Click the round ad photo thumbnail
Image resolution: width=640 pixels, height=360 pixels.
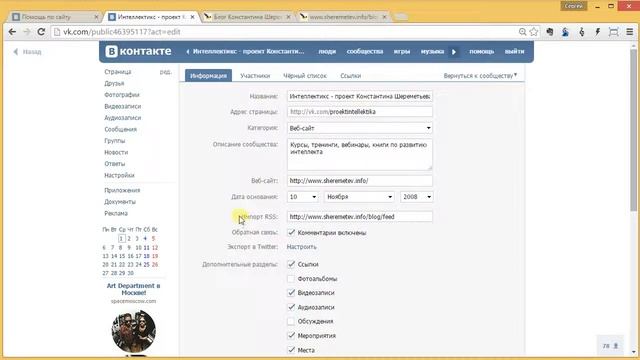coord(133,331)
